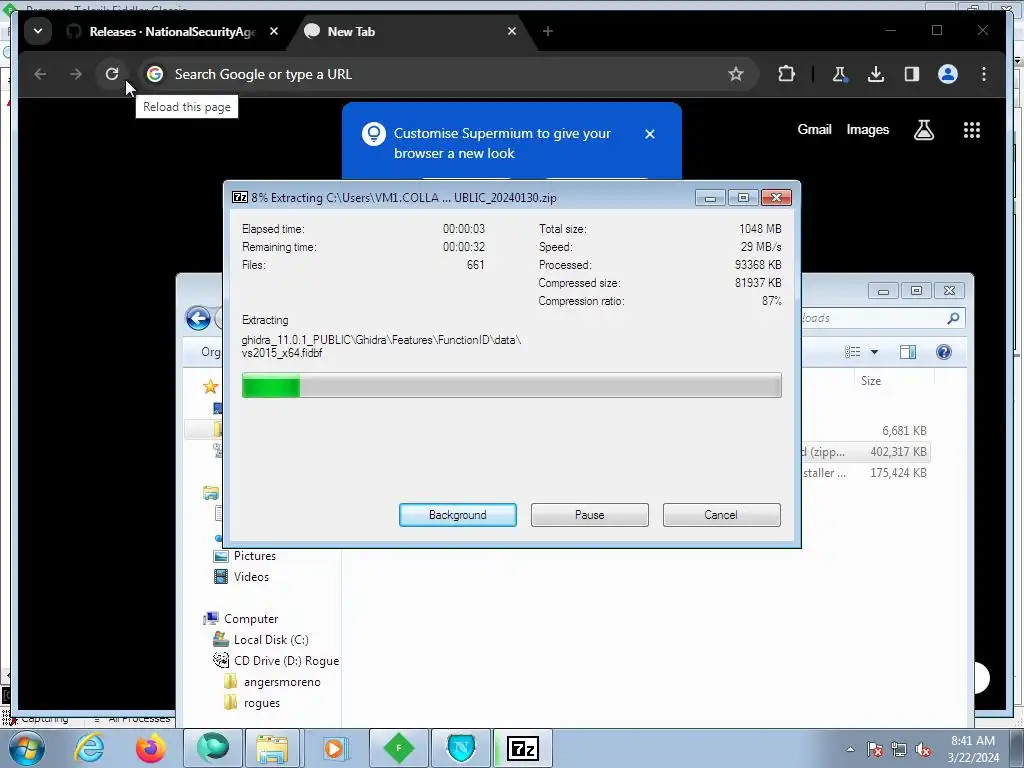Open the network tray icon
The image size is (1024, 768).
click(899, 749)
